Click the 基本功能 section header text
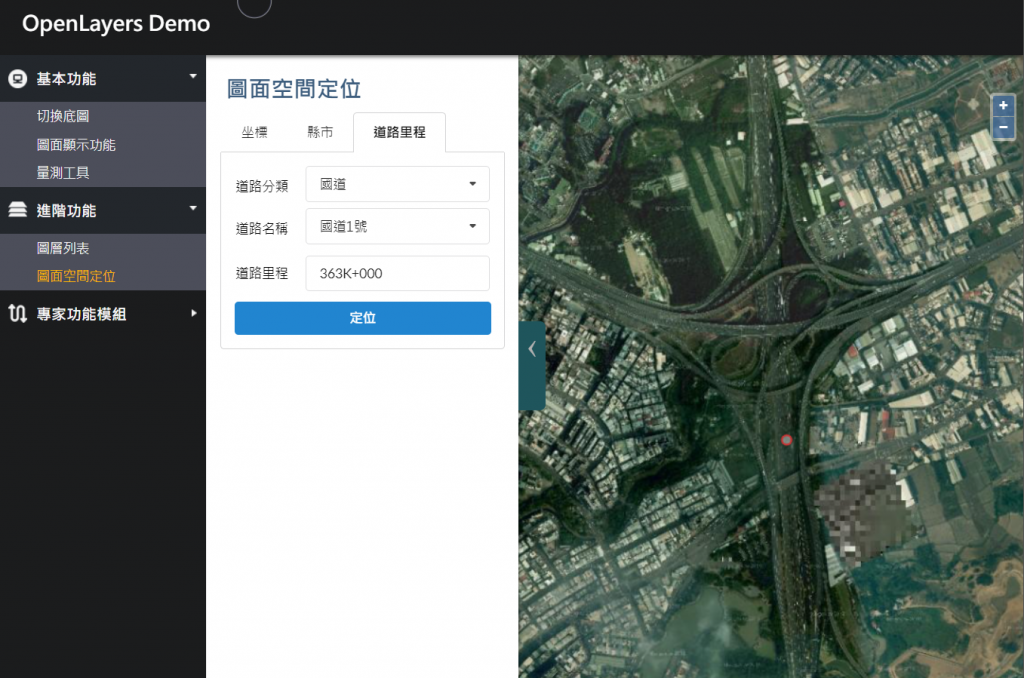The image size is (1024, 678). [x=66, y=79]
